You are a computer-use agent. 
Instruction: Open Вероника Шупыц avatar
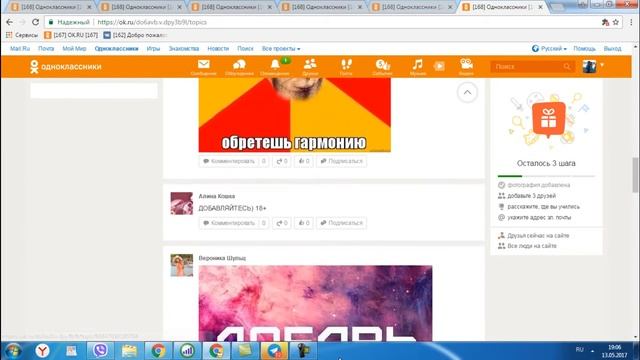182,265
